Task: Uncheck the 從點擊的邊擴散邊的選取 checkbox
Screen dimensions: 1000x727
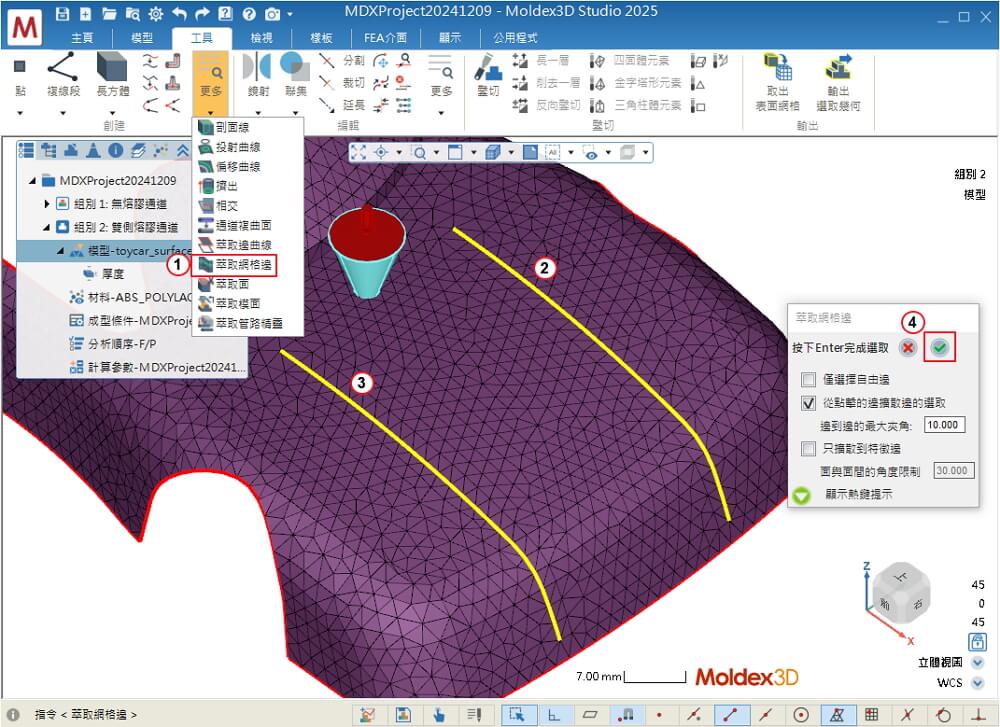Action: pyautogui.click(x=808, y=403)
